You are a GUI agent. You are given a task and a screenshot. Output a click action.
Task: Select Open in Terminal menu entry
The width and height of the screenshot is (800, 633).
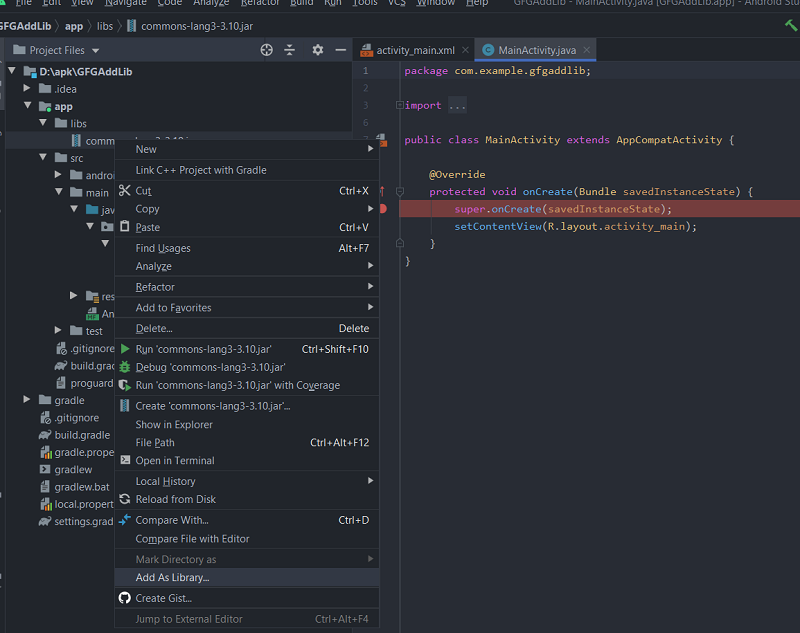tap(174, 460)
